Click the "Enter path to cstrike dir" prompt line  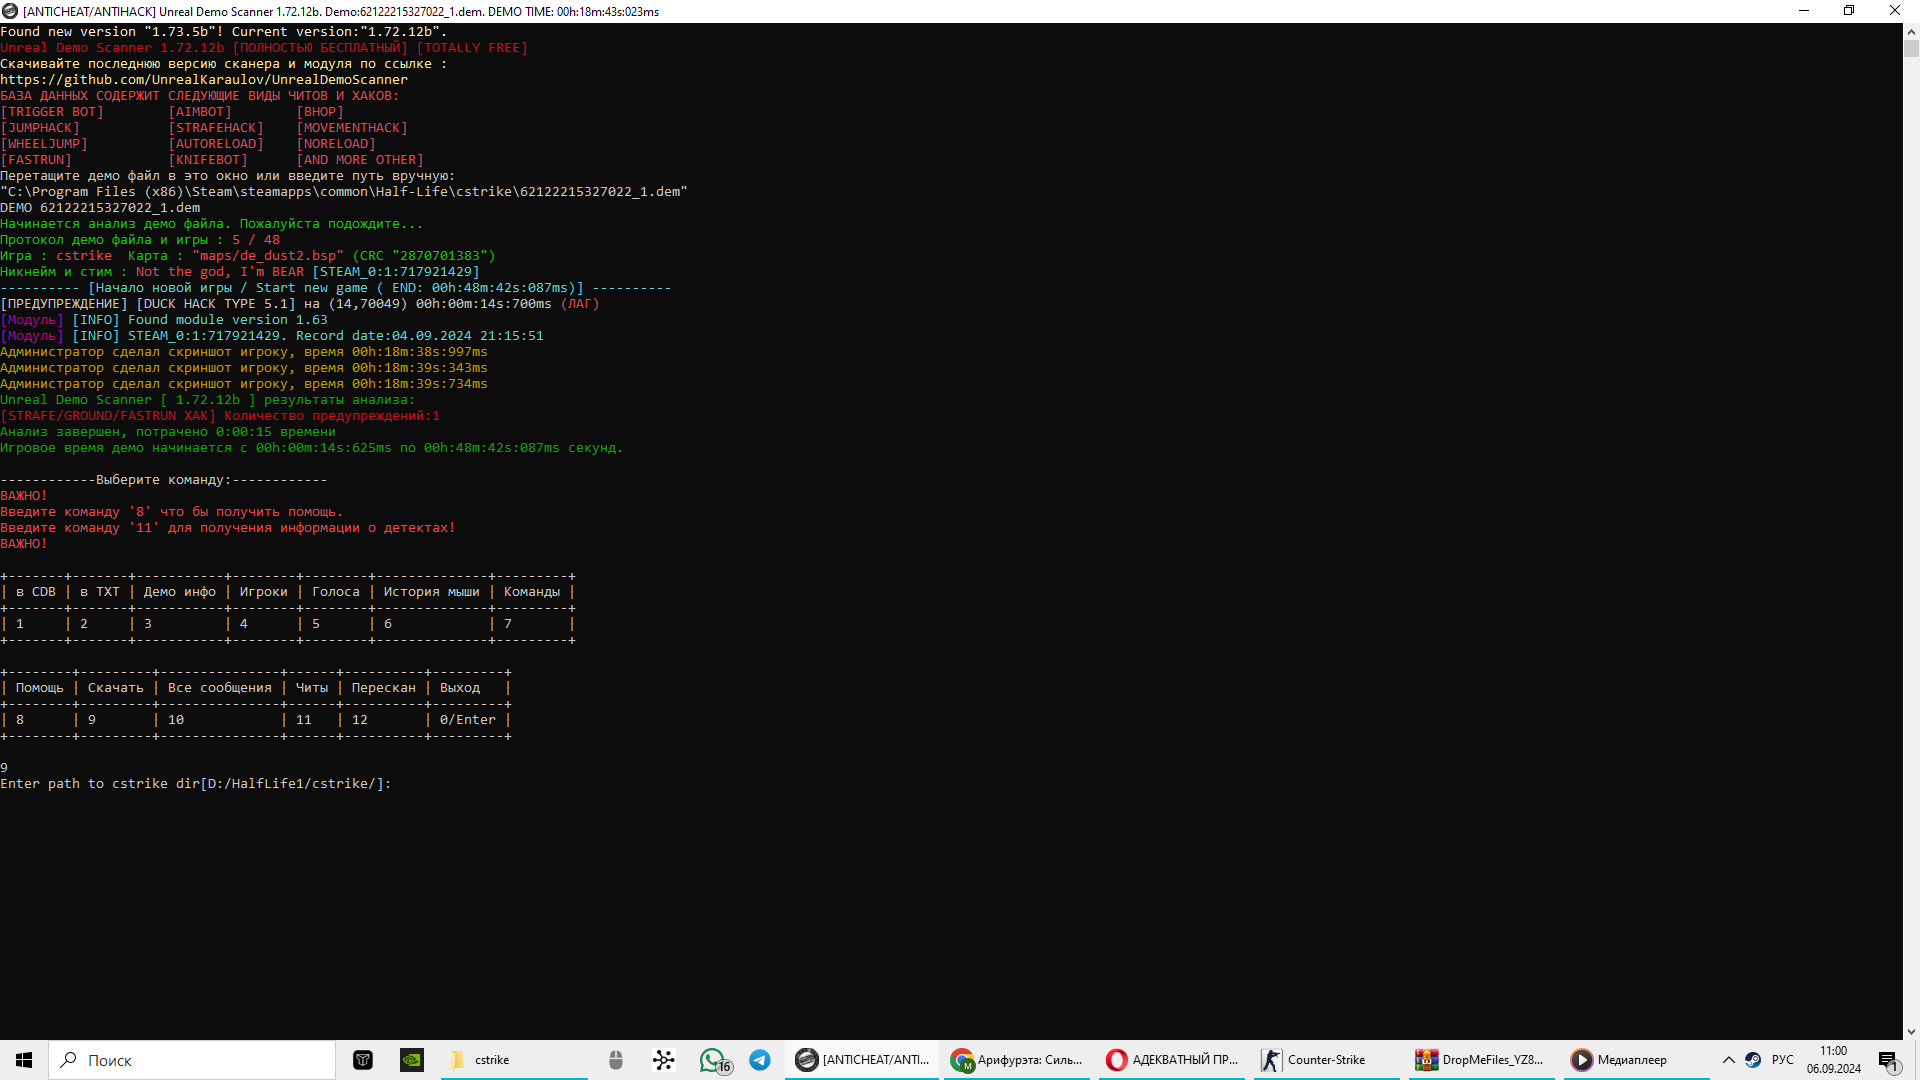click(x=196, y=784)
